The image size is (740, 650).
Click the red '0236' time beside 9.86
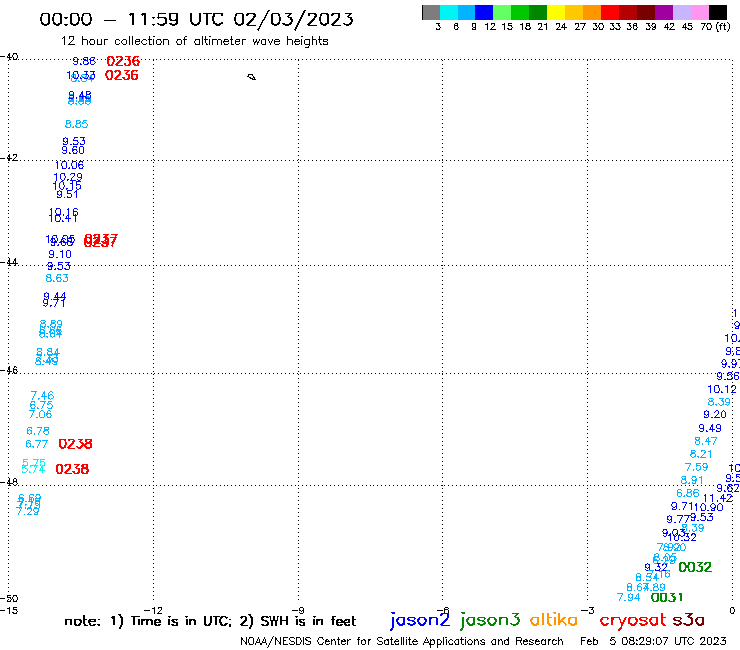point(123,61)
